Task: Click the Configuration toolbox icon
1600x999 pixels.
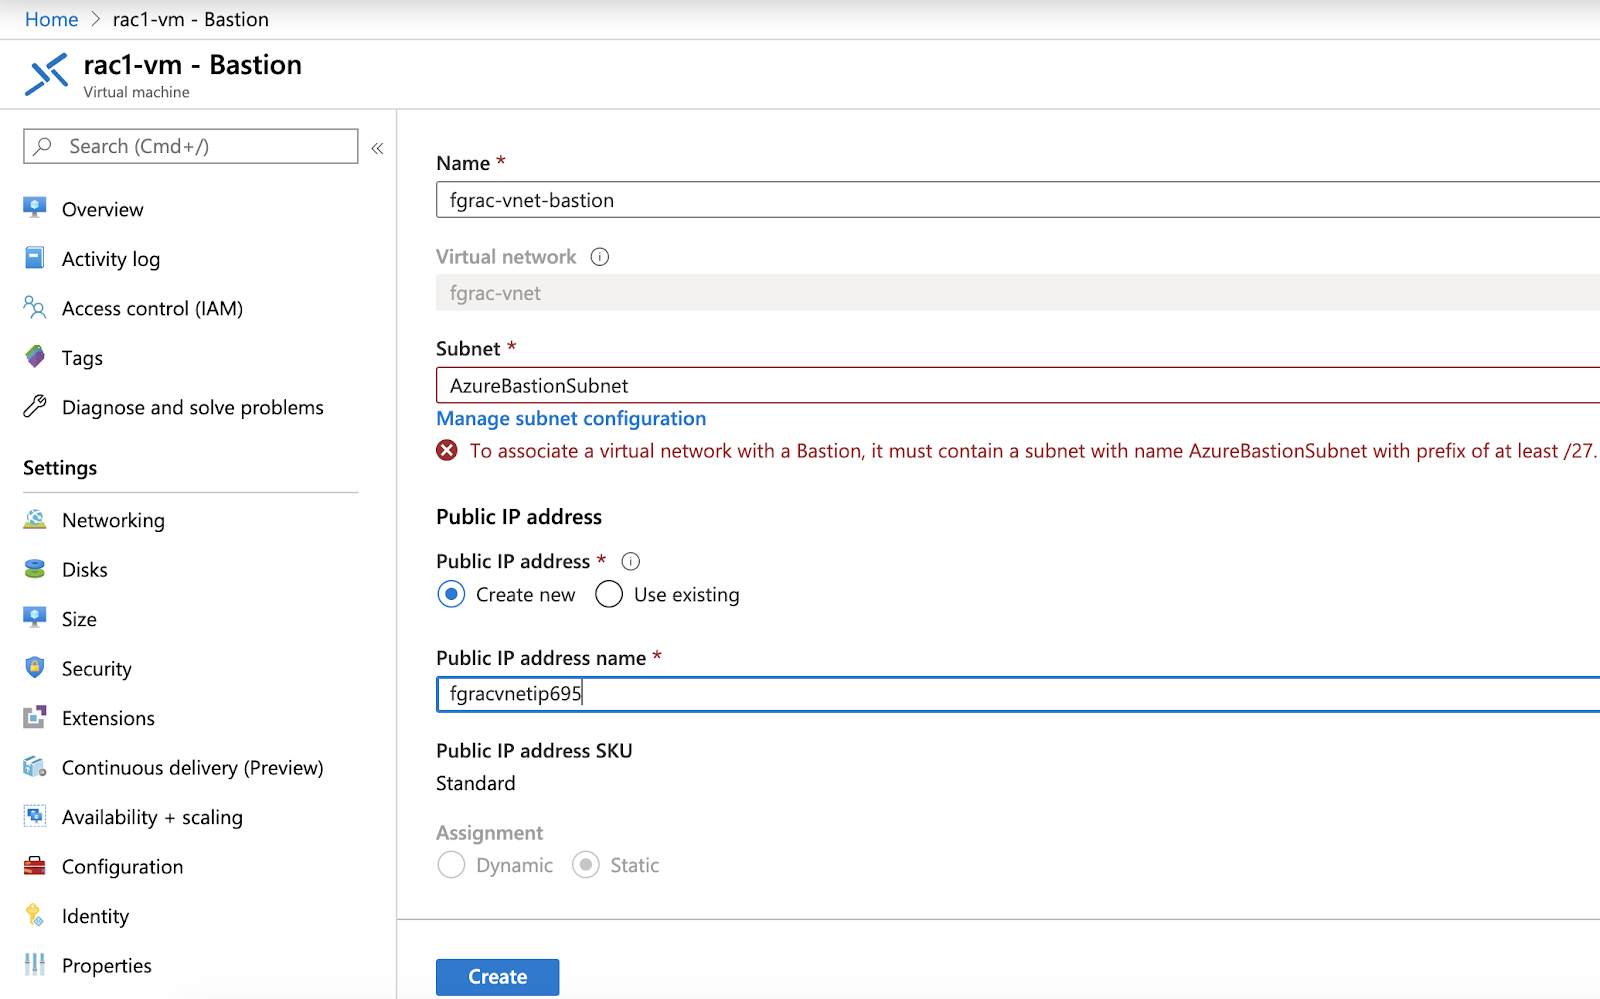Action: click(x=34, y=866)
